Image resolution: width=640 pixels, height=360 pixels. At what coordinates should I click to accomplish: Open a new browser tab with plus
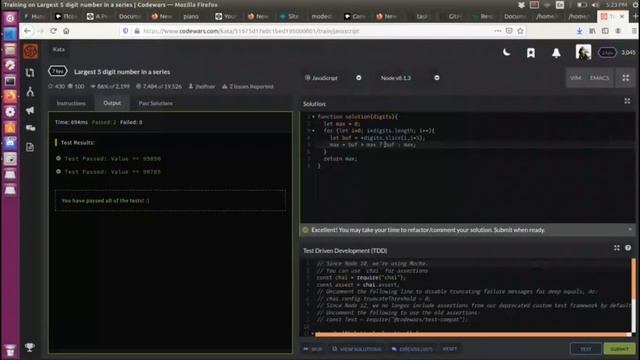point(635,16)
